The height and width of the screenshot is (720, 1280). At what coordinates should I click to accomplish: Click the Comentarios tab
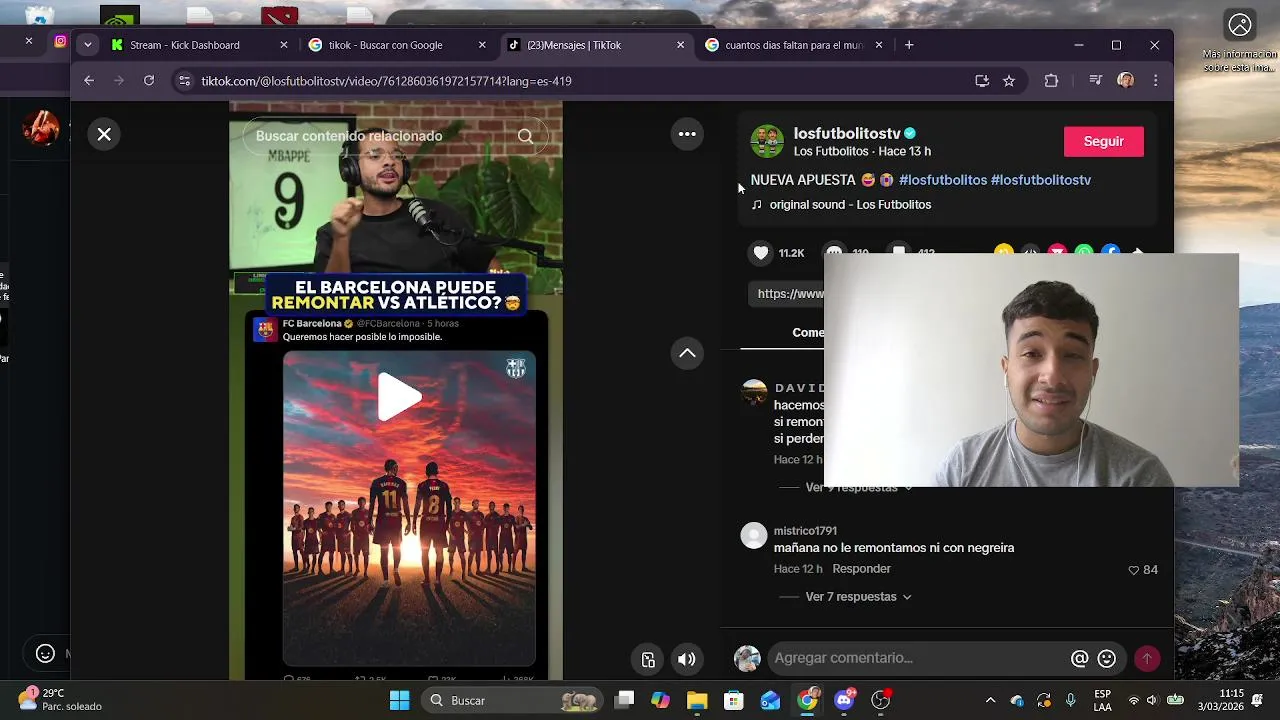point(808,333)
